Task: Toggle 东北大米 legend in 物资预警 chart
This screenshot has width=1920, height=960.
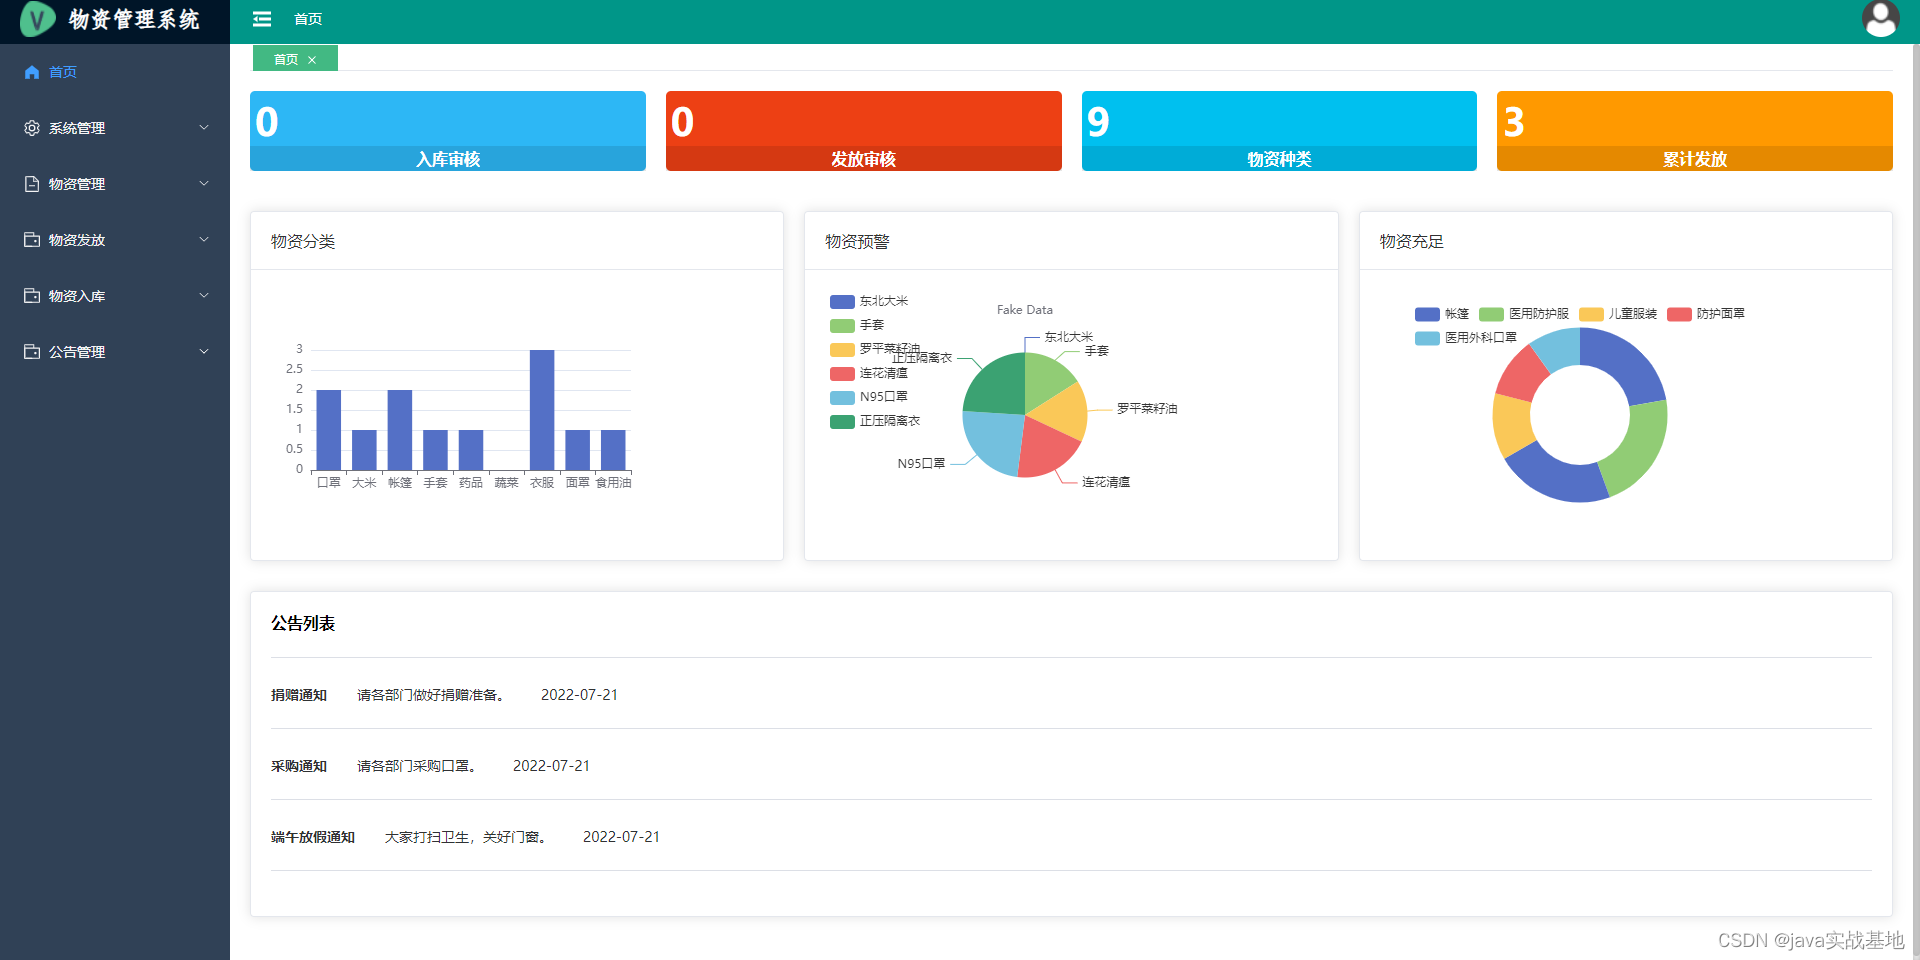Action: (x=869, y=301)
